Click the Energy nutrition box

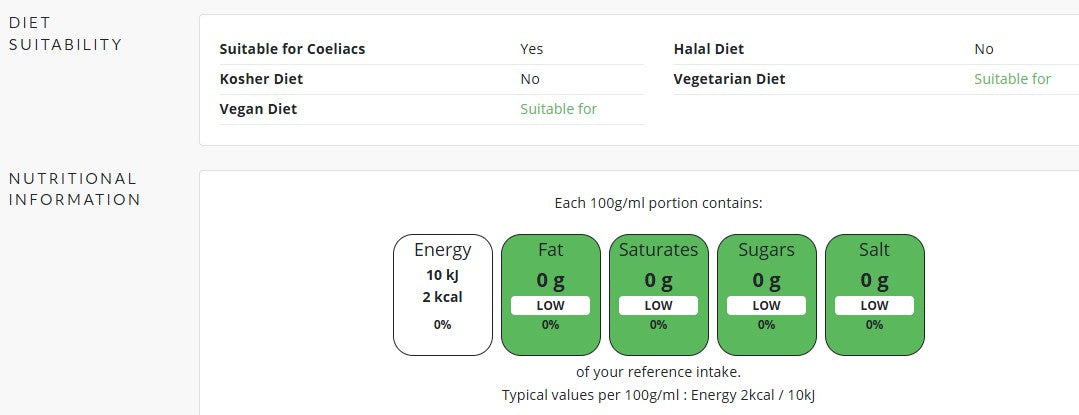(x=442, y=294)
